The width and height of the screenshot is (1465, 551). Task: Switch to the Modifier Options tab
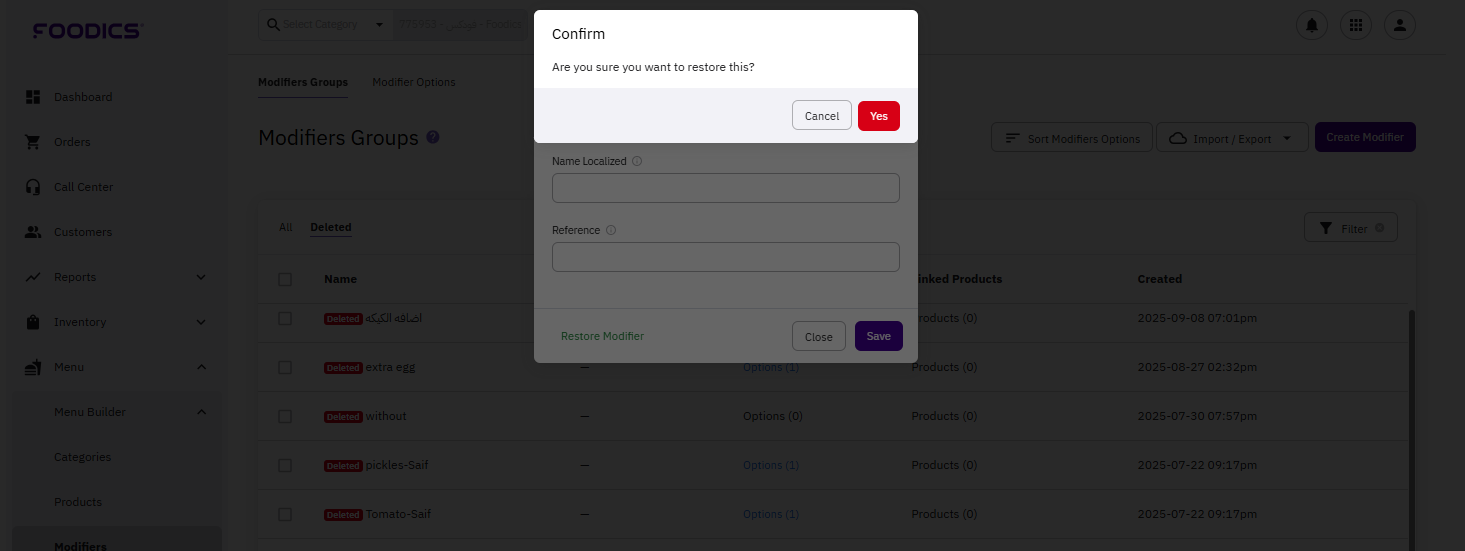[x=413, y=82]
